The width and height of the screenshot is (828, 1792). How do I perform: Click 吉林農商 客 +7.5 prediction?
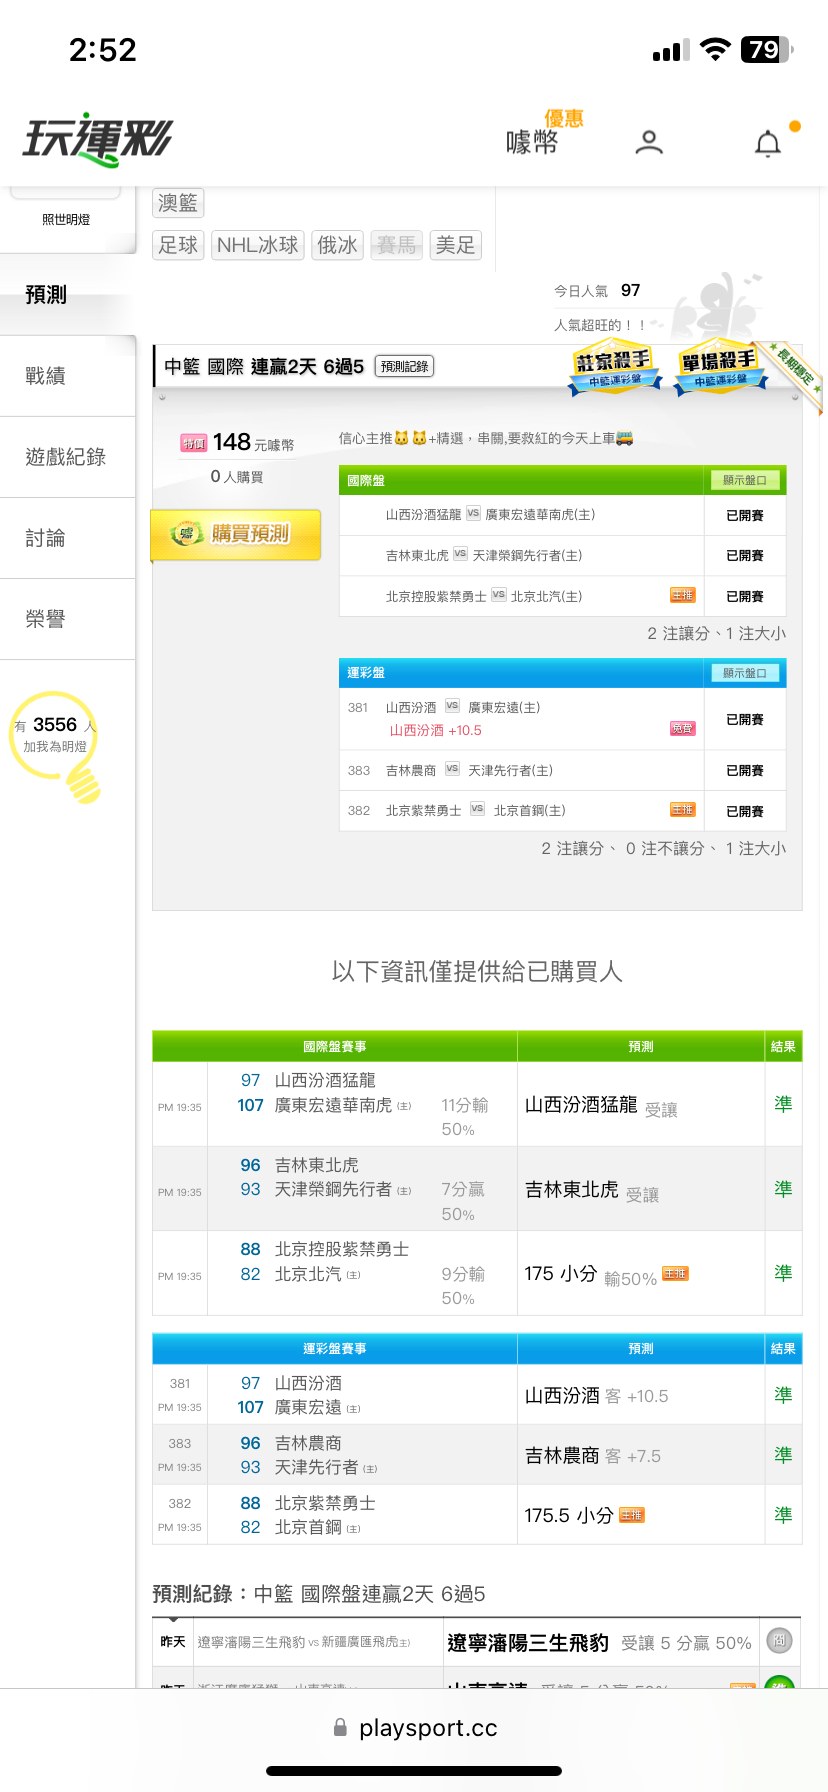point(641,1455)
